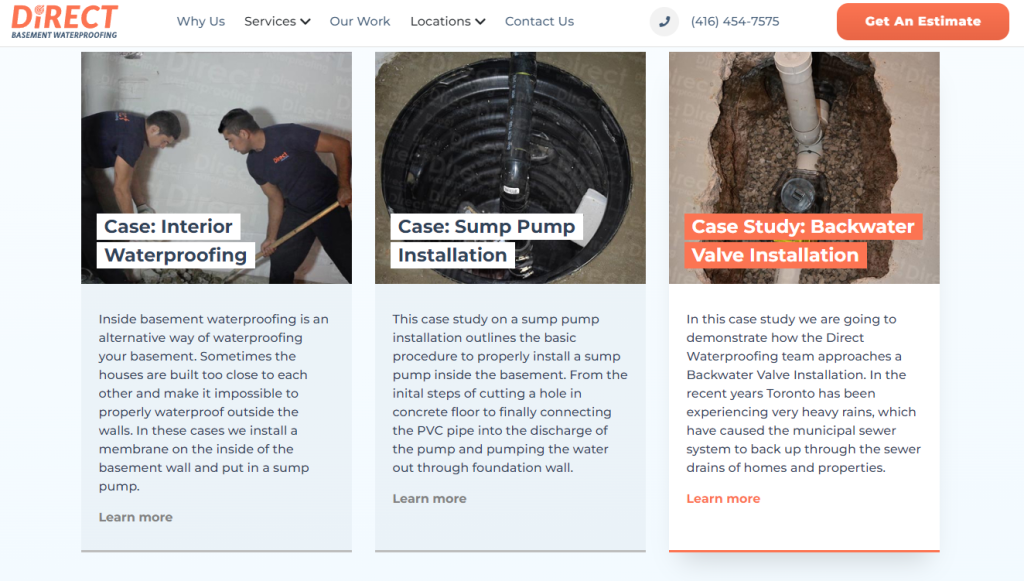Call the (416) 454-7575 phone number link
Screen dimensions: 1024x581
(x=733, y=21)
